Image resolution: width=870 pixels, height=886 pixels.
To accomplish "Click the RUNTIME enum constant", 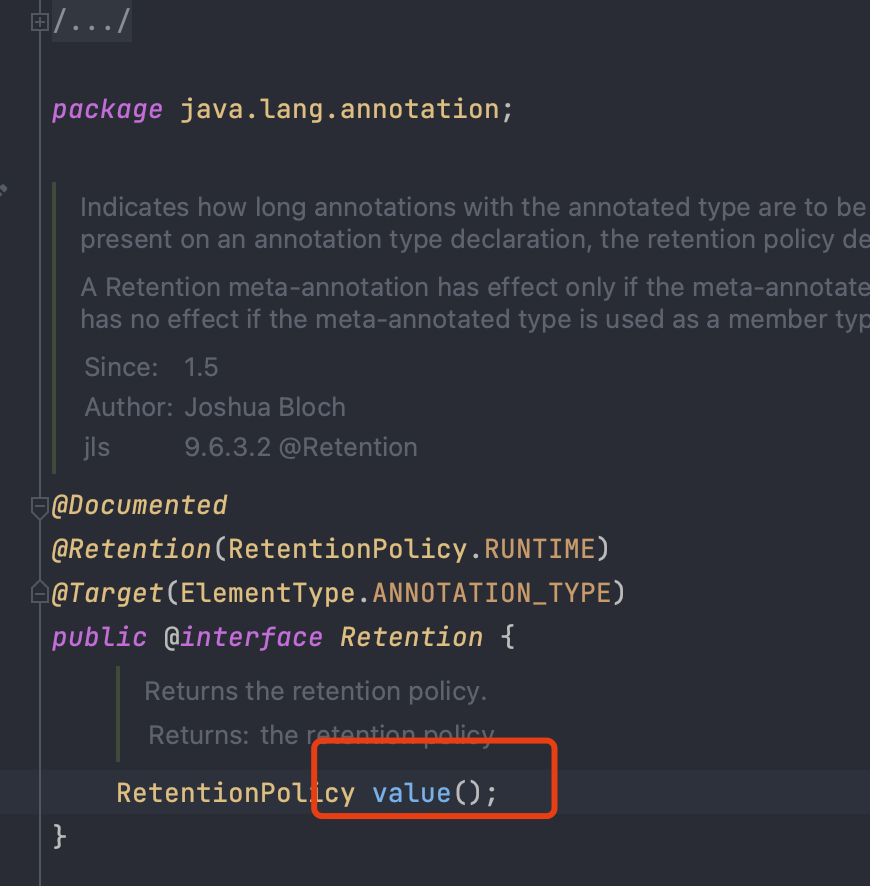I will [x=540, y=549].
